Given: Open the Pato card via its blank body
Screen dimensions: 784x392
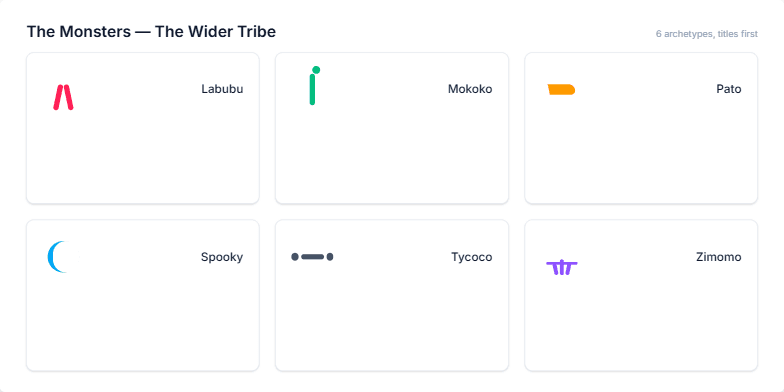Looking at the screenshot, I should pyautogui.click(x=641, y=155).
